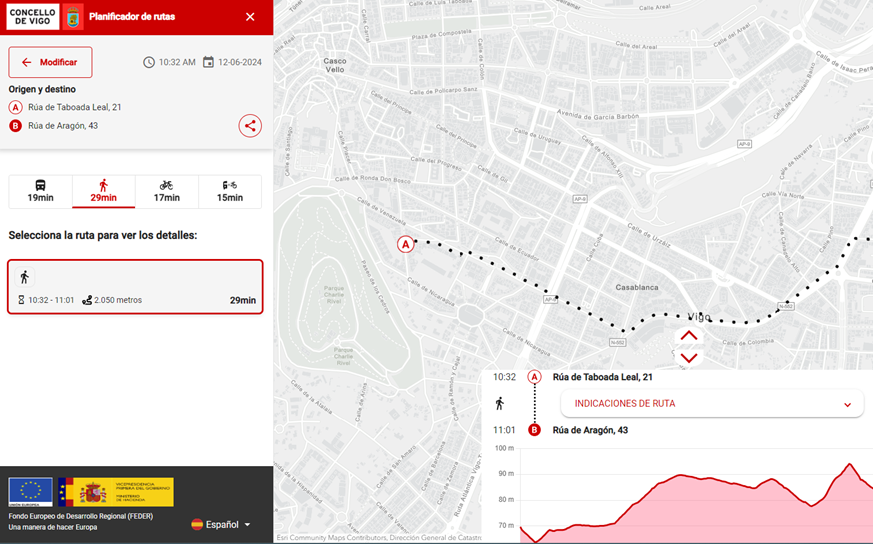Close the Planificador de rutas panel
The height and width of the screenshot is (544, 873).
click(x=250, y=17)
